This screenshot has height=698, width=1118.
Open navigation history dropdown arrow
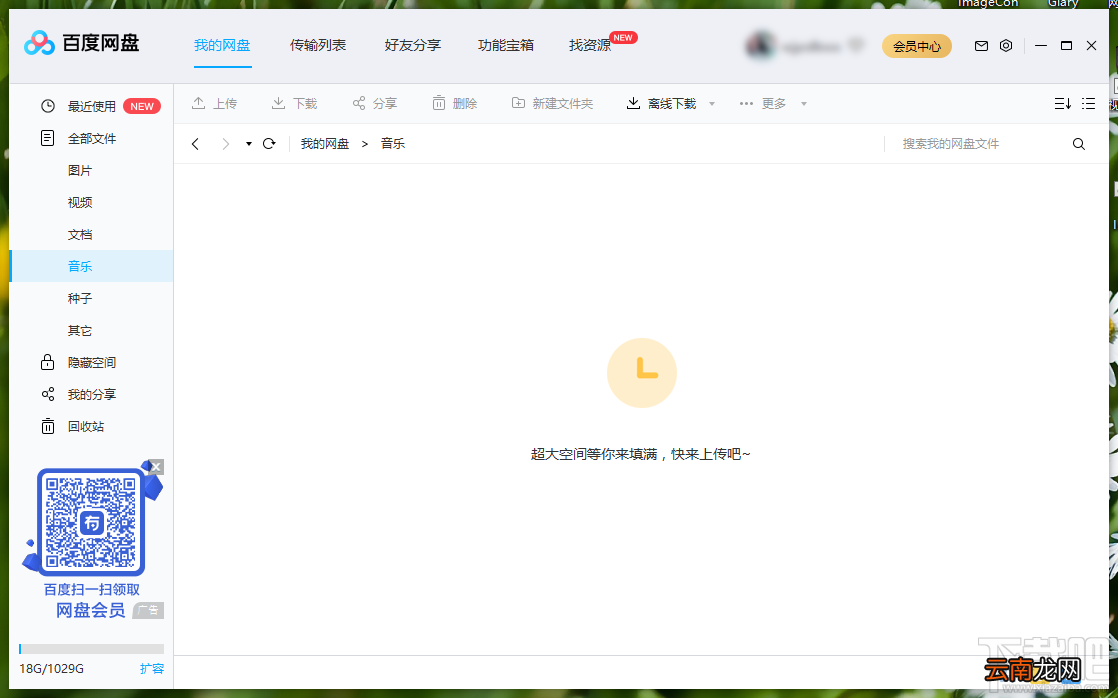pos(249,144)
